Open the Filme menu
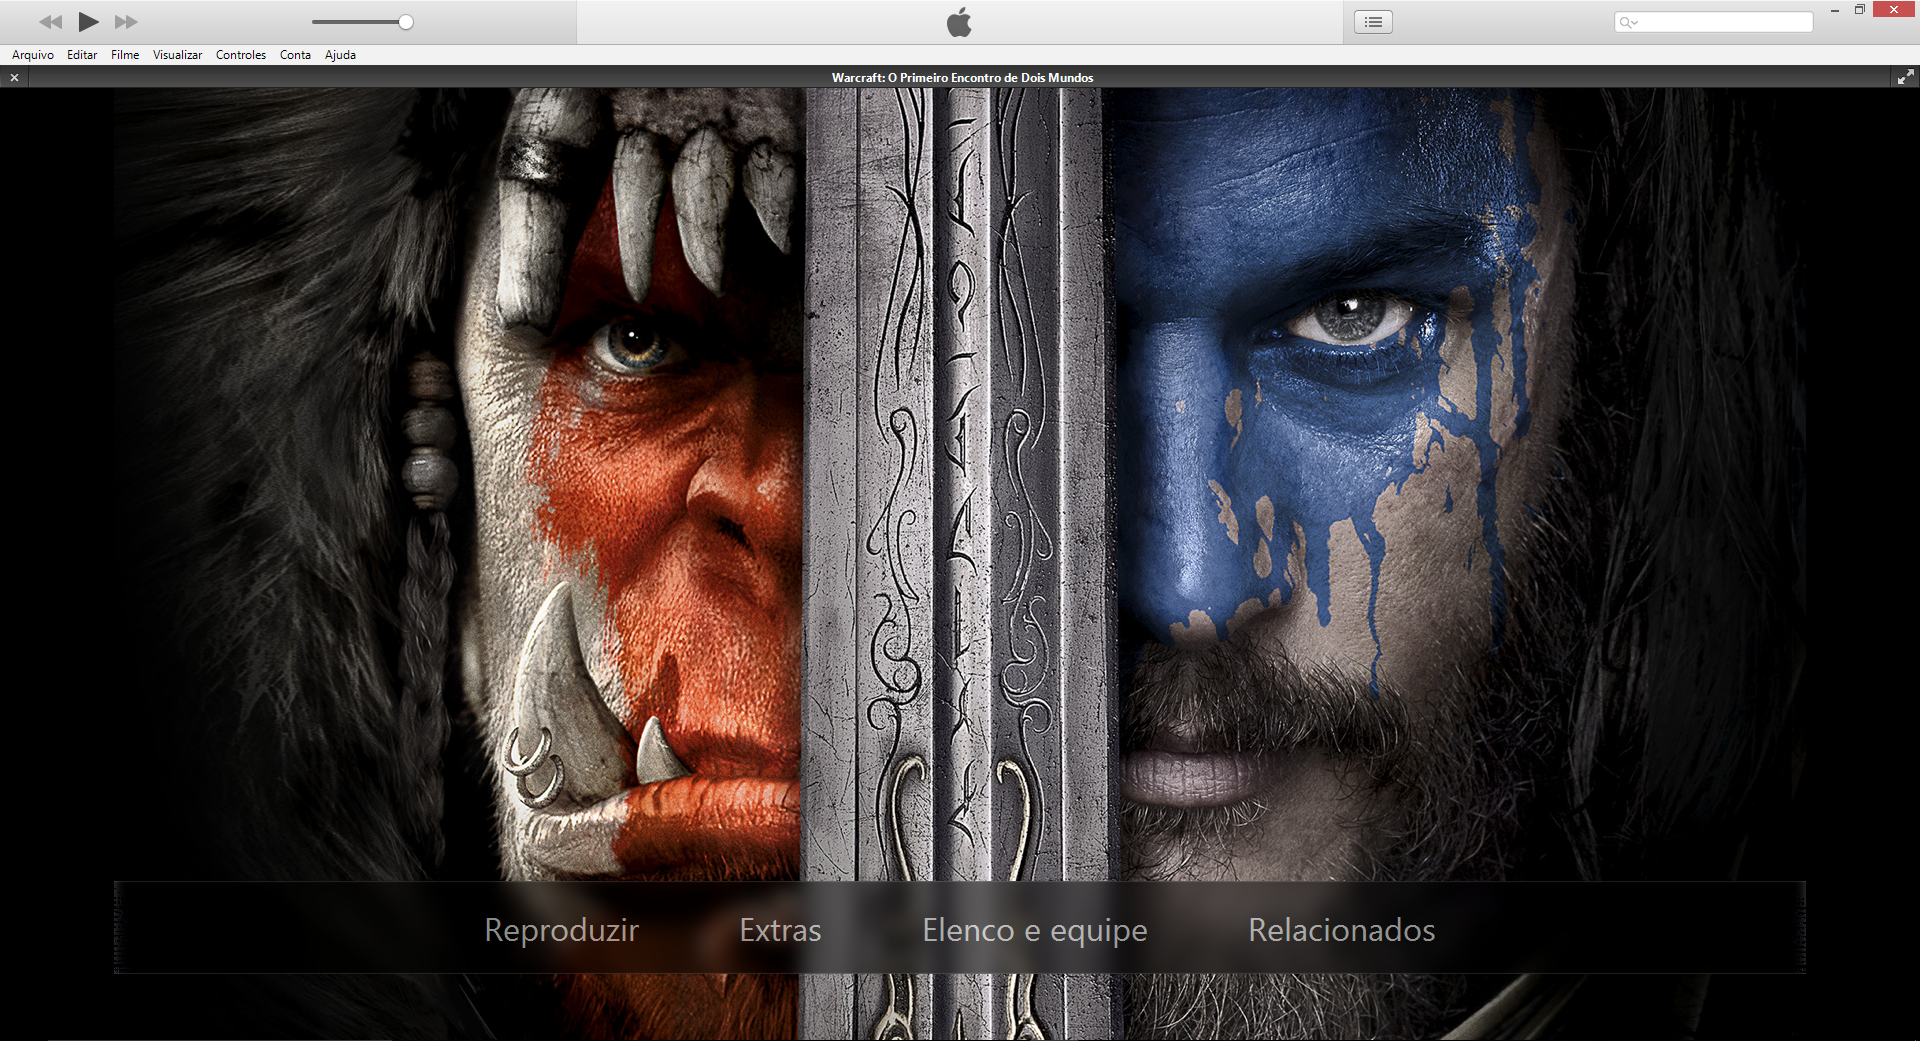 tap(125, 55)
